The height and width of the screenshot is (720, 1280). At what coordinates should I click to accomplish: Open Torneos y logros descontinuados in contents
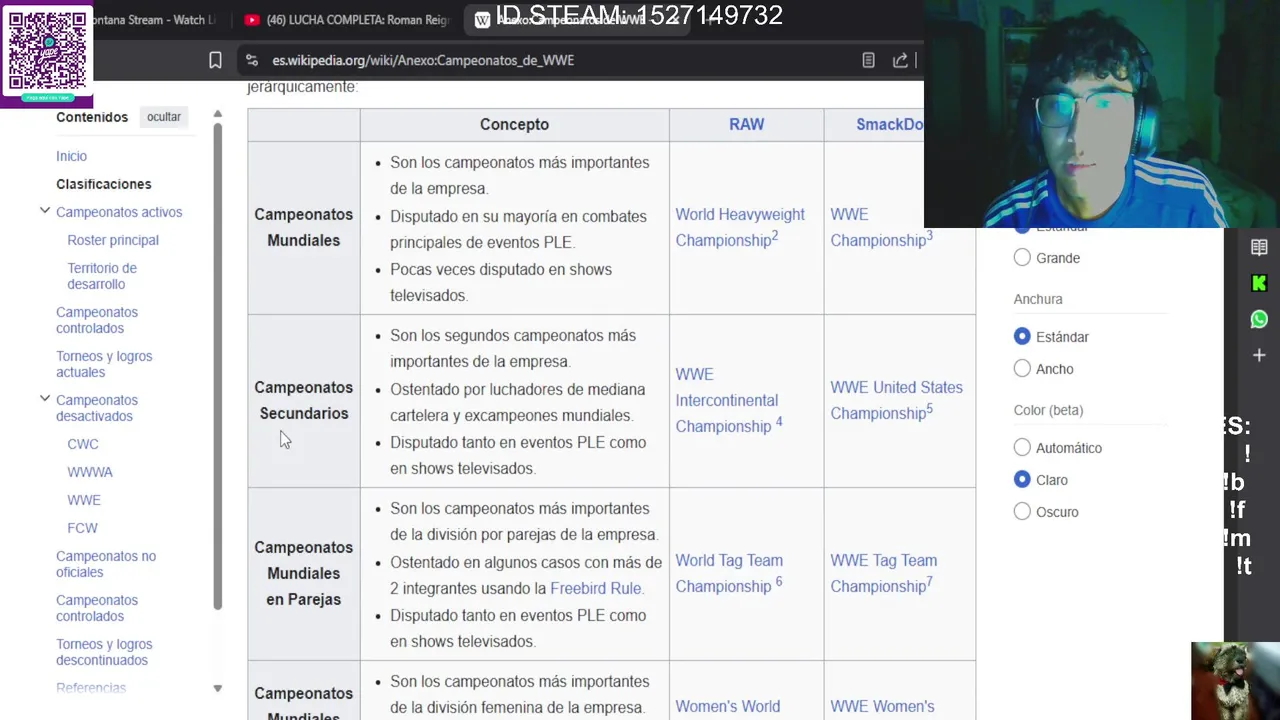pyautogui.click(x=104, y=652)
